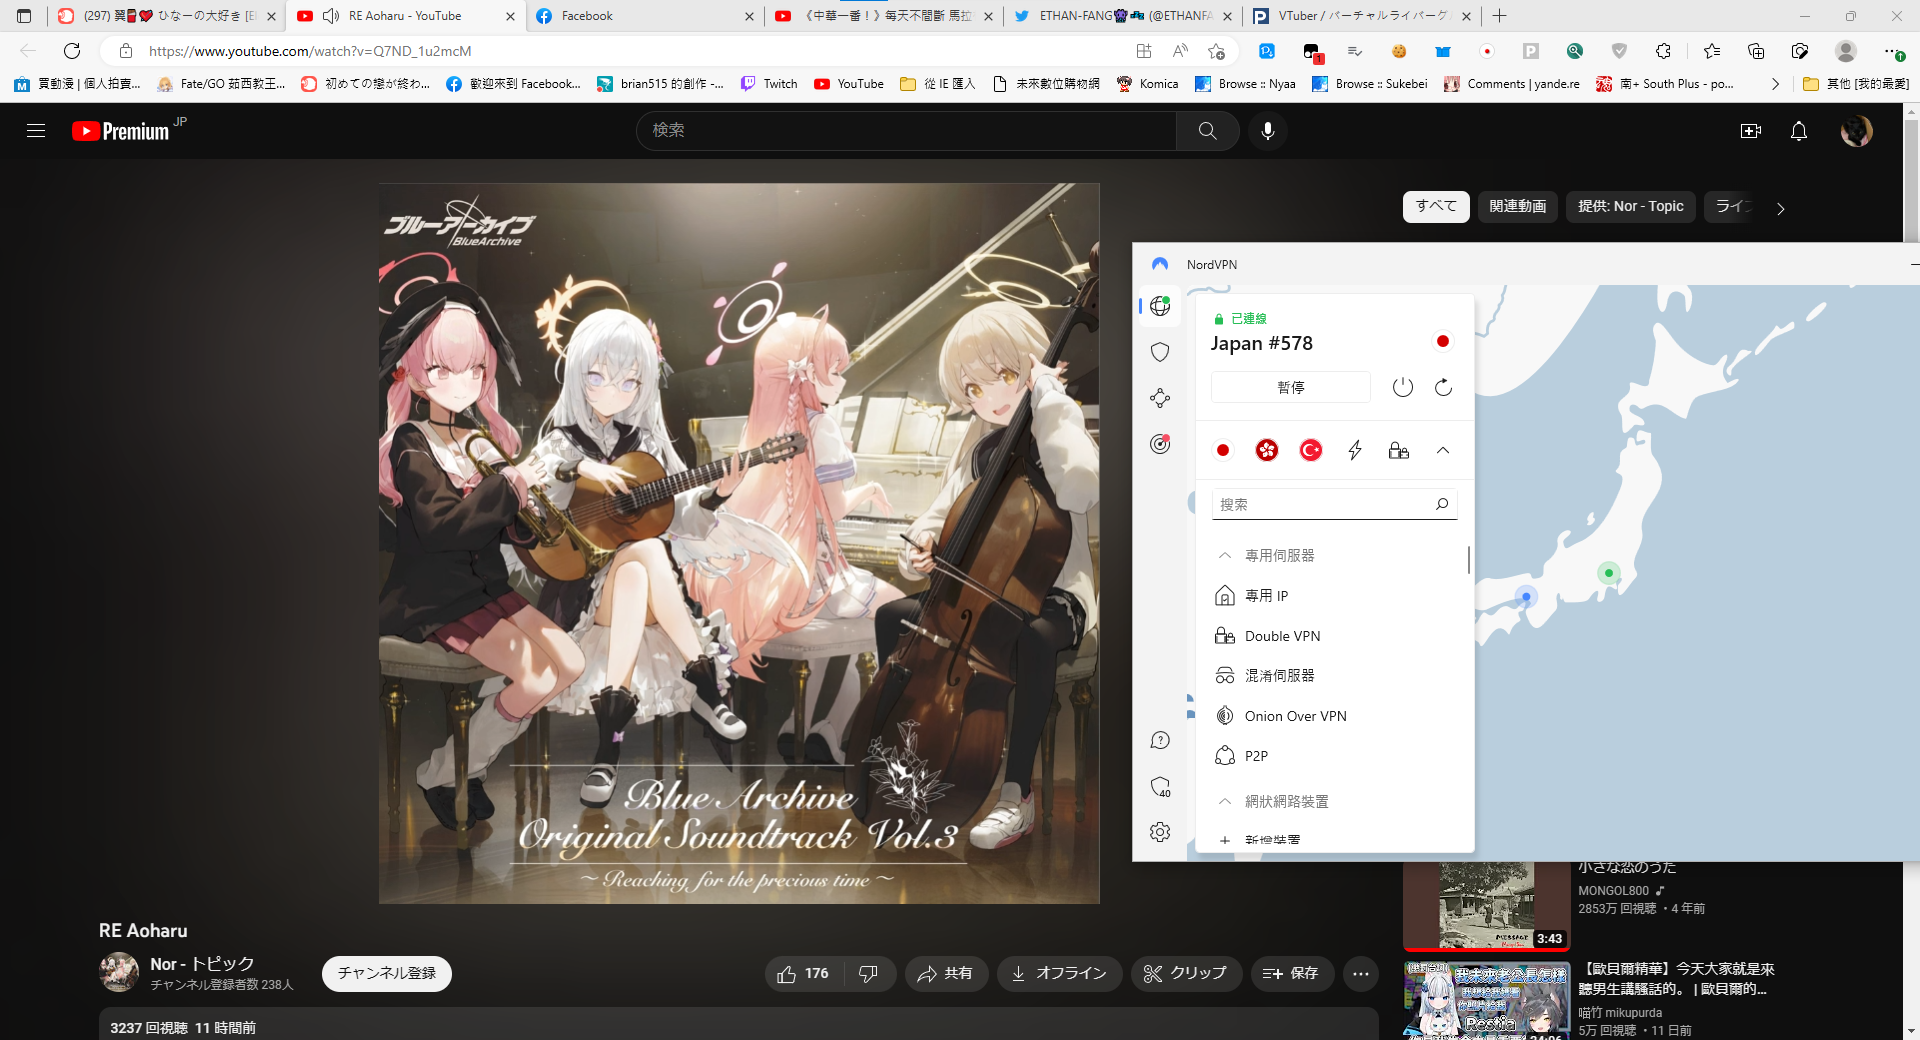Open YouTube account avatar menu
Image resolution: width=1920 pixels, height=1040 pixels.
click(x=1856, y=131)
